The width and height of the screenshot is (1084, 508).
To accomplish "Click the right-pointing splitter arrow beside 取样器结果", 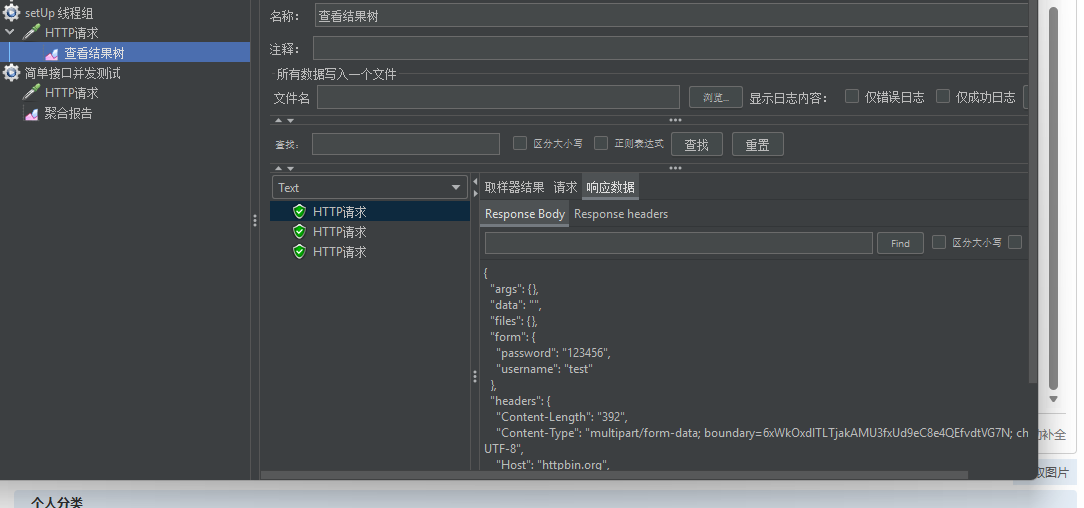I will click(x=475, y=193).
